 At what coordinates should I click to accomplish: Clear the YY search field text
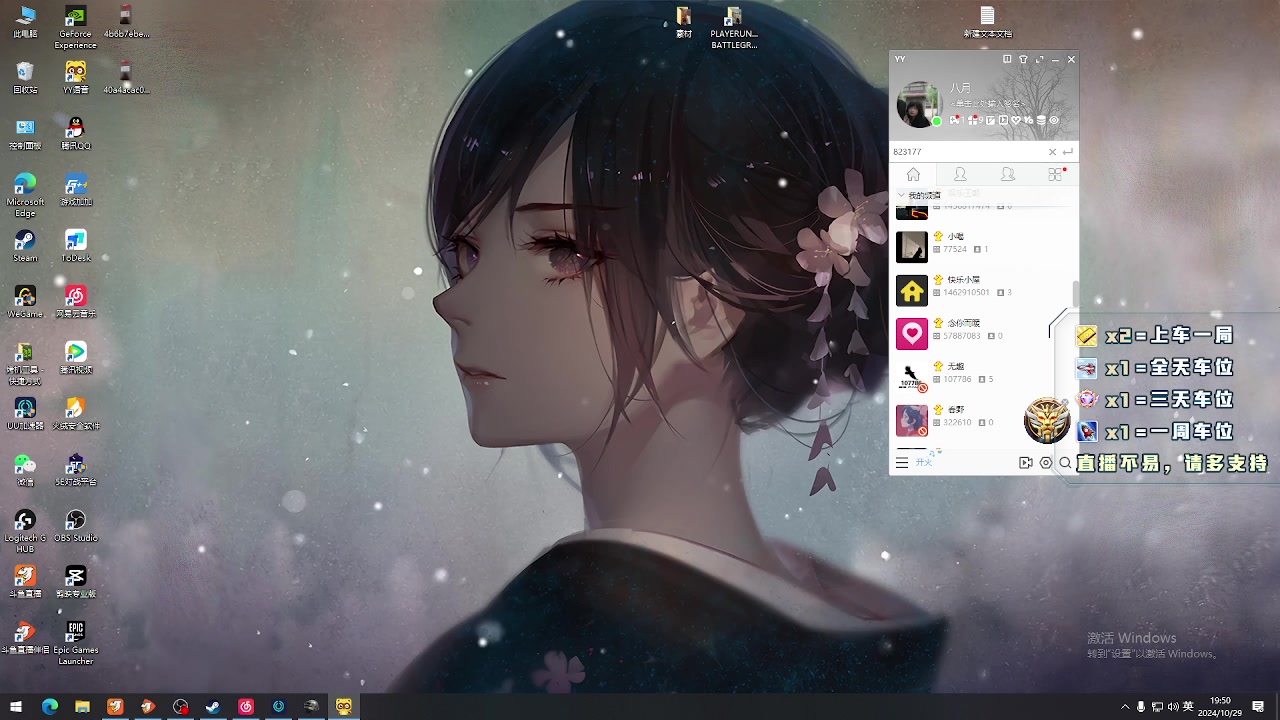point(1052,152)
